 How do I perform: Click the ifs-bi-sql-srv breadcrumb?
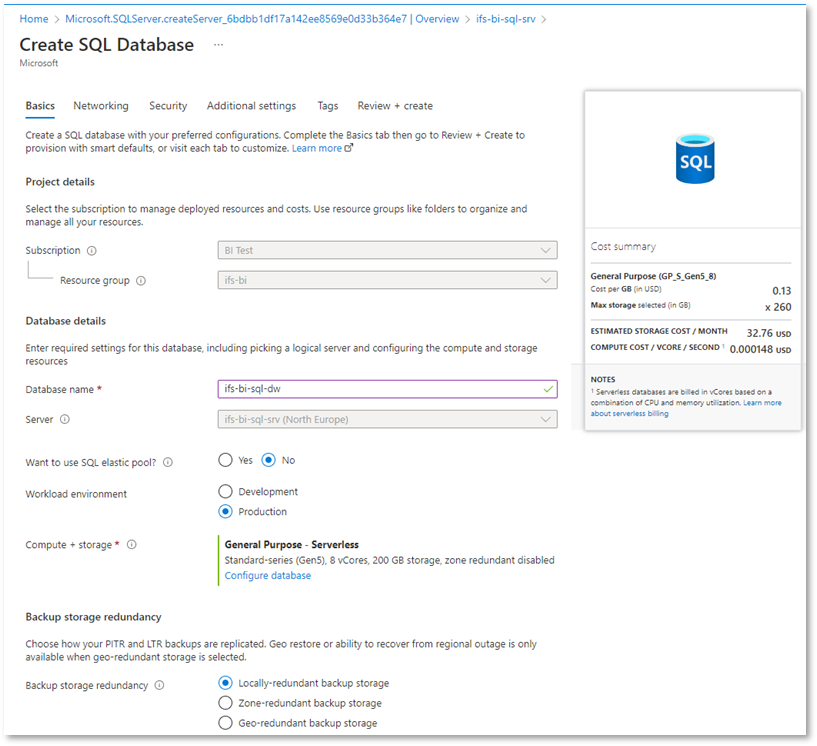click(x=505, y=19)
